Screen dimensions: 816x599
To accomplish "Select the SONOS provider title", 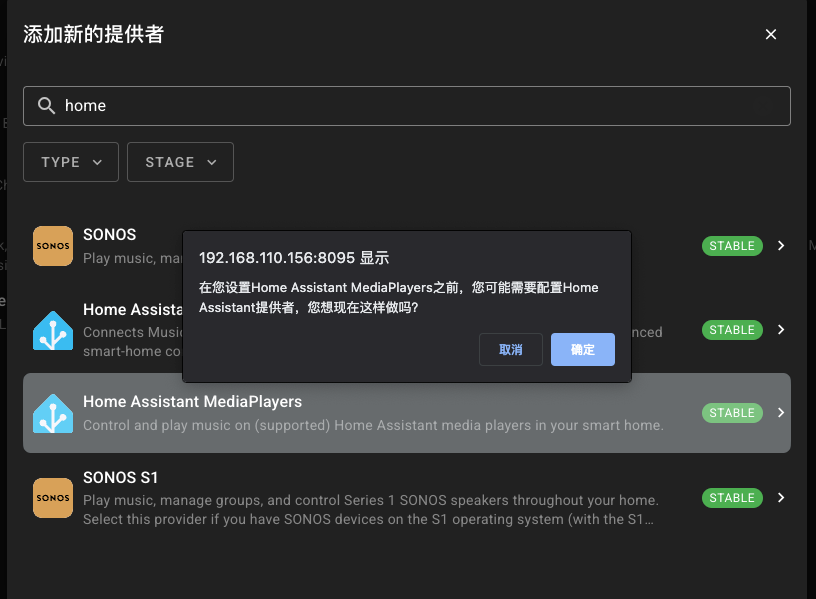I will (109, 235).
